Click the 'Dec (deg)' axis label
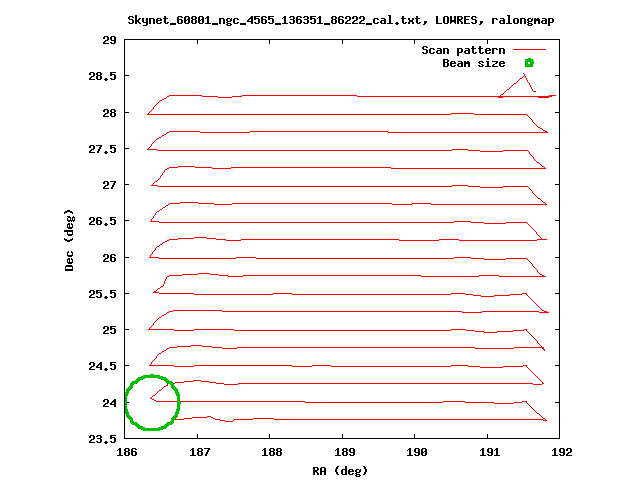The height and width of the screenshot is (480, 640). tap(69, 240)
